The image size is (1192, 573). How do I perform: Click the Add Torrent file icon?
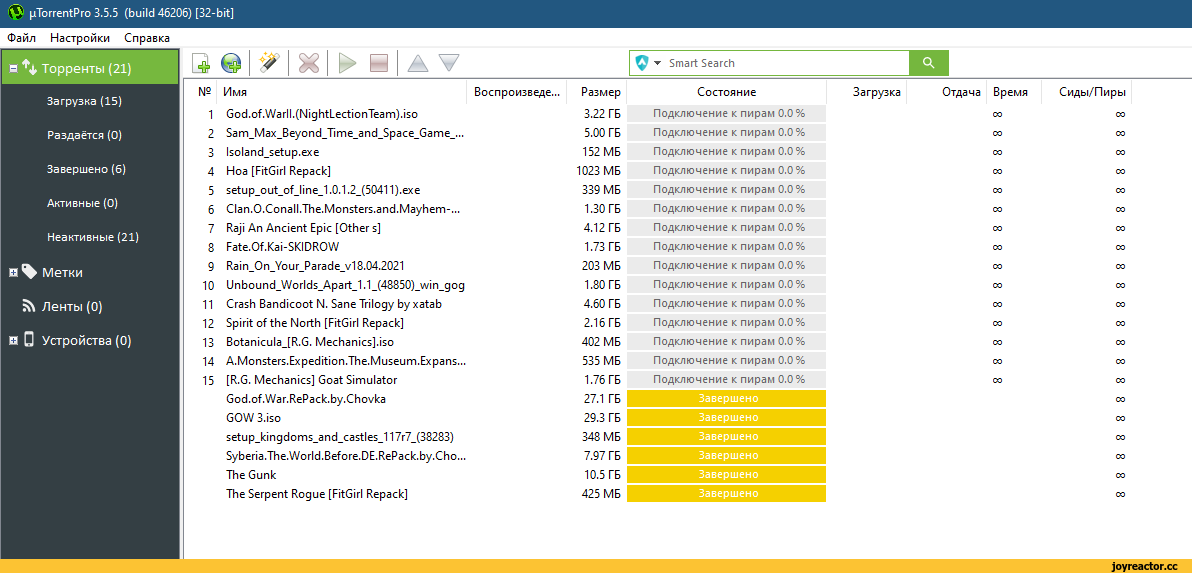tap(201, 63)
